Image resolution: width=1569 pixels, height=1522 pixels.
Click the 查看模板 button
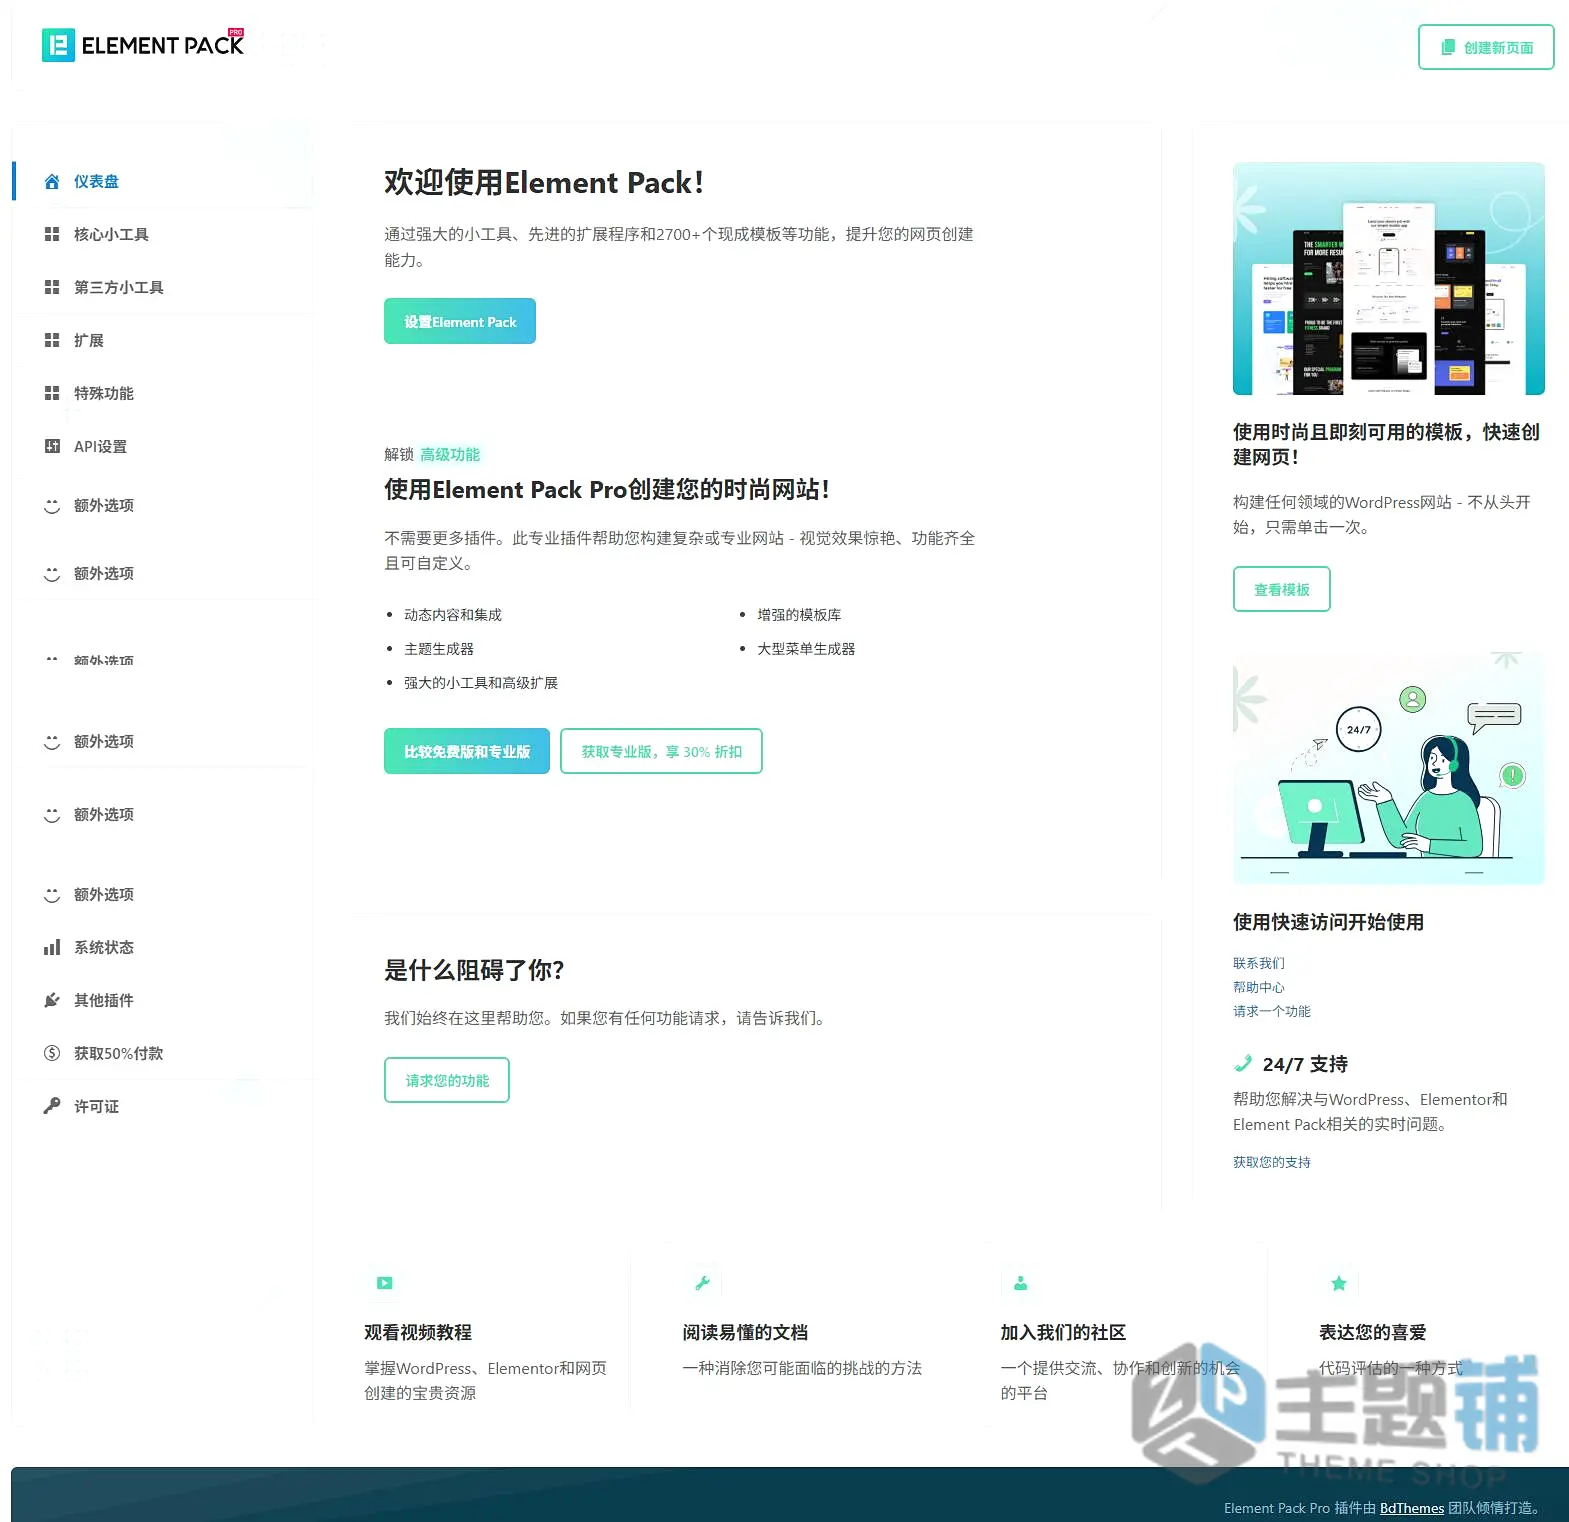coord(1282,589)
